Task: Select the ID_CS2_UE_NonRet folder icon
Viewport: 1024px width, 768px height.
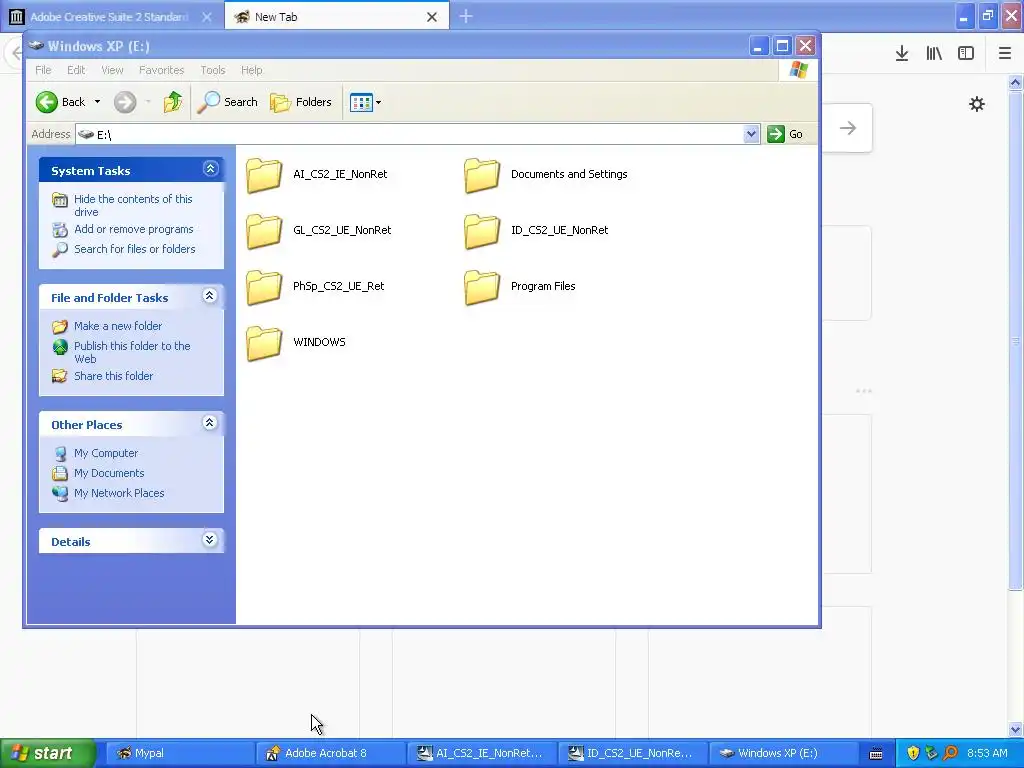Action: pyautogui.click(x=482, y=231)
